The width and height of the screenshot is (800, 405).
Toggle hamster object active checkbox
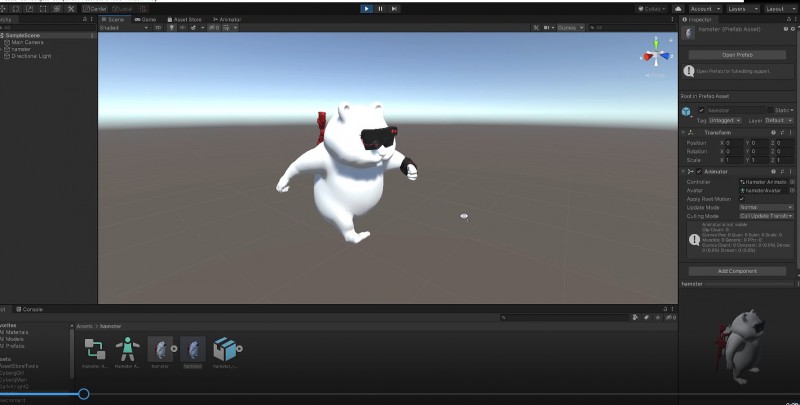(x=701, y=110)
